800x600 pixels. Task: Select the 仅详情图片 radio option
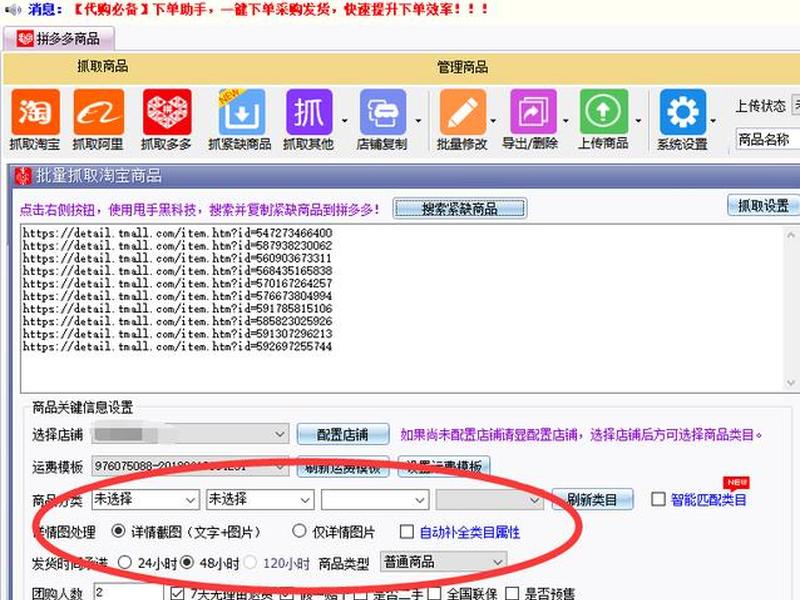pyautogui.click(x=299, y=531)
